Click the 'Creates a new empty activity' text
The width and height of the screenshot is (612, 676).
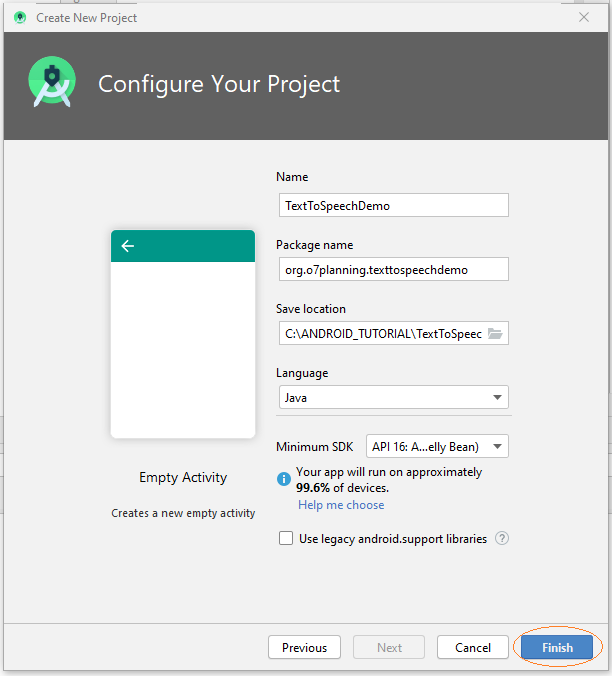pos(183,513)
